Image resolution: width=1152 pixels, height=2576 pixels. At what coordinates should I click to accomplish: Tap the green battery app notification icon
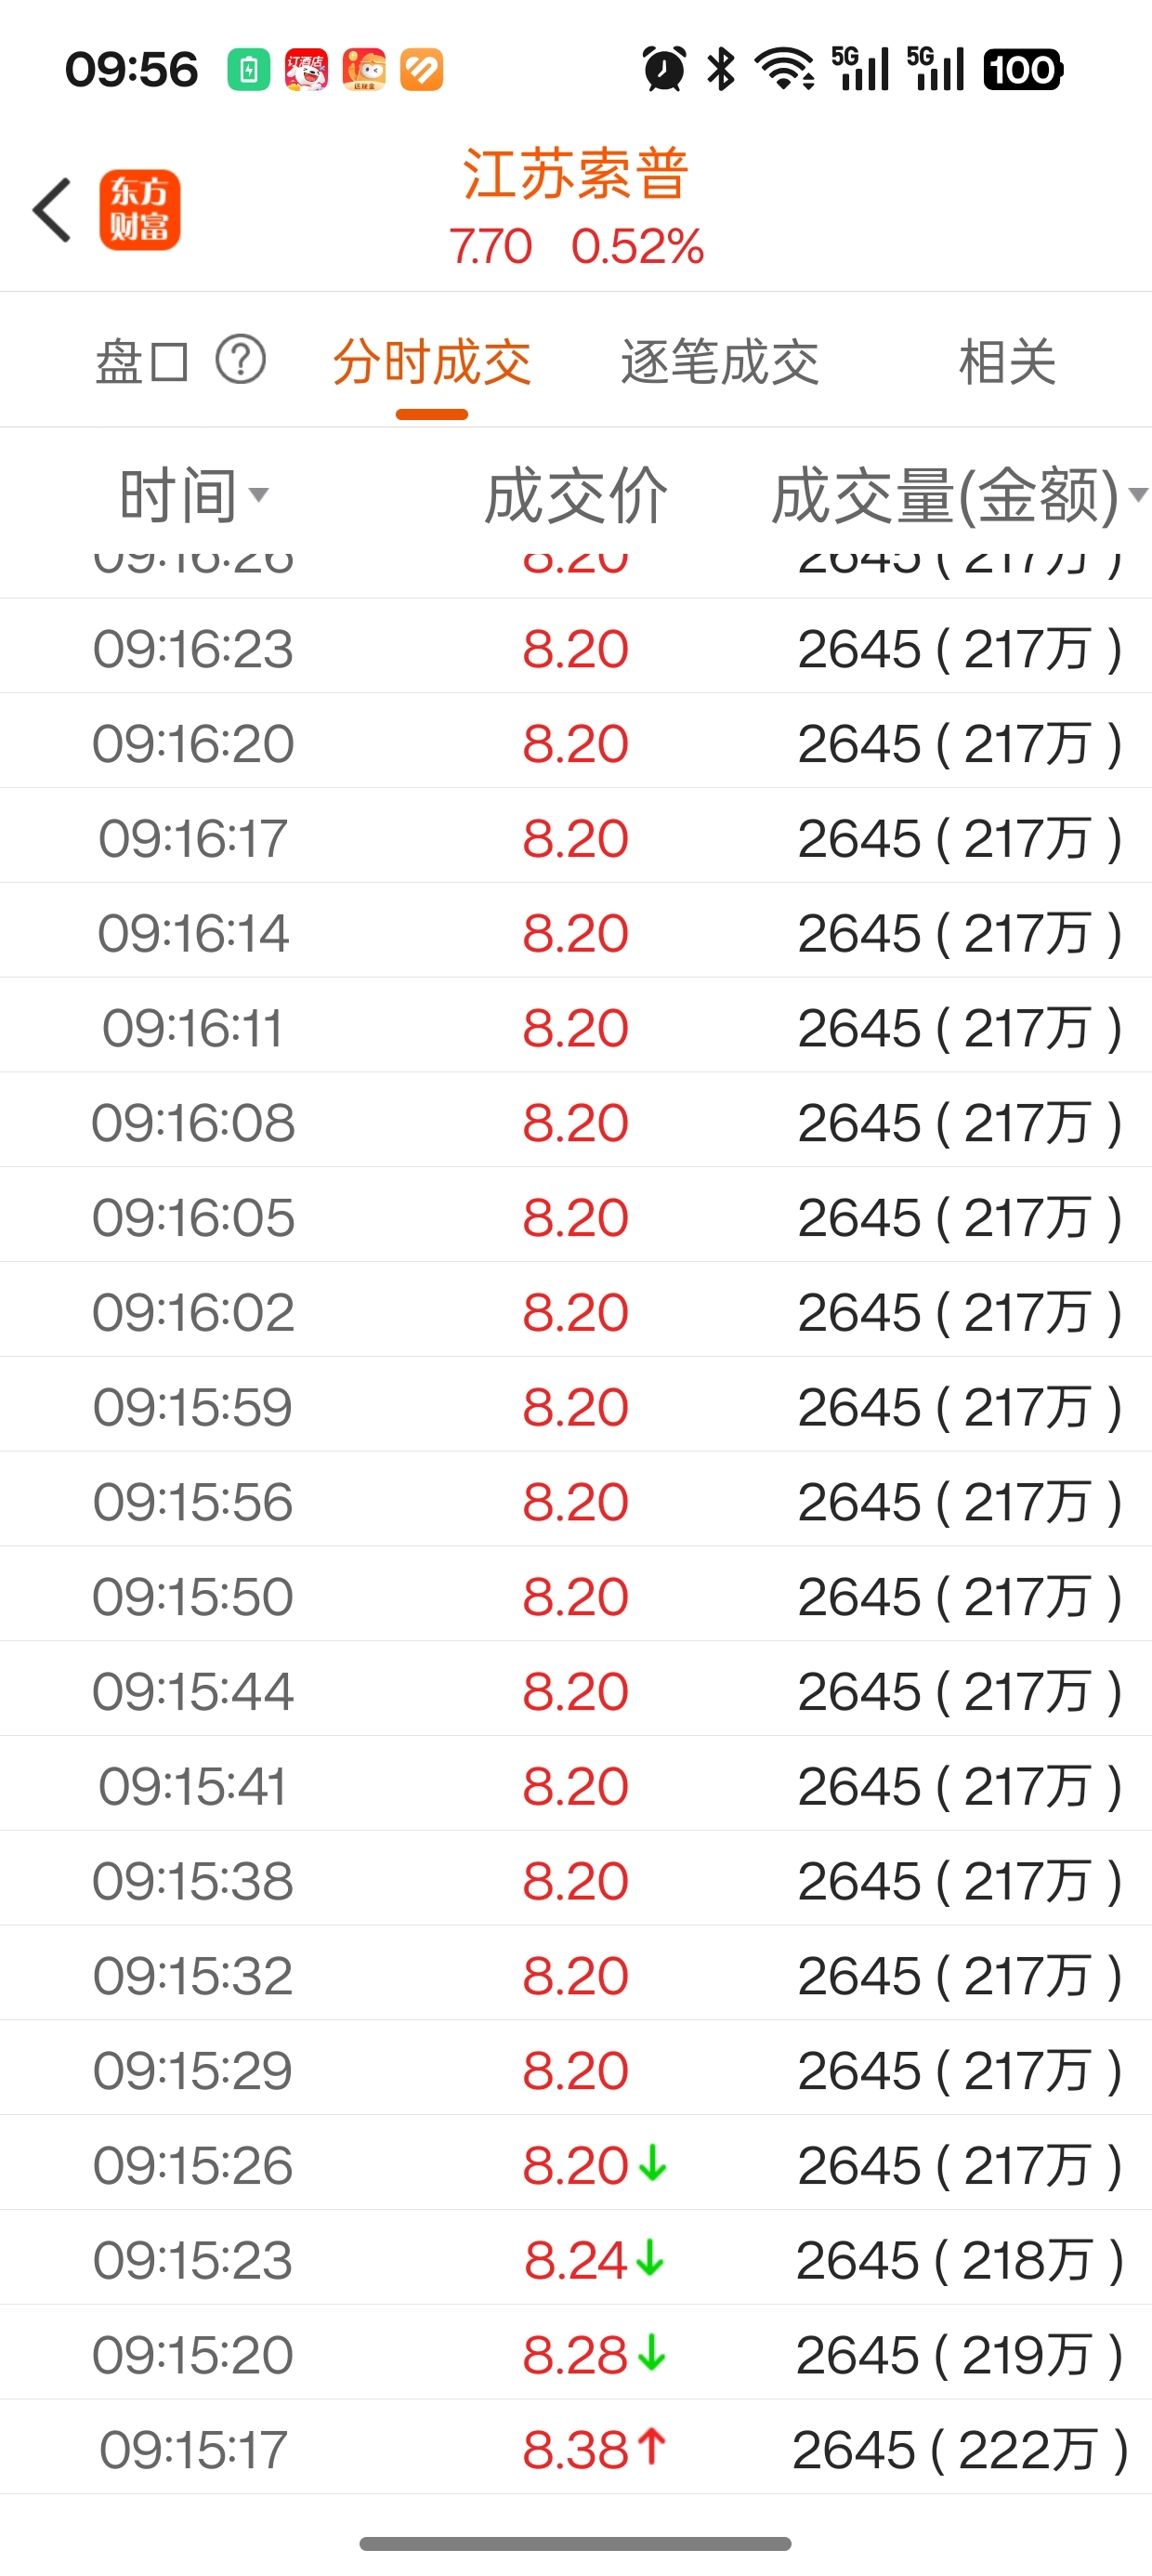(x=248, y=70)
